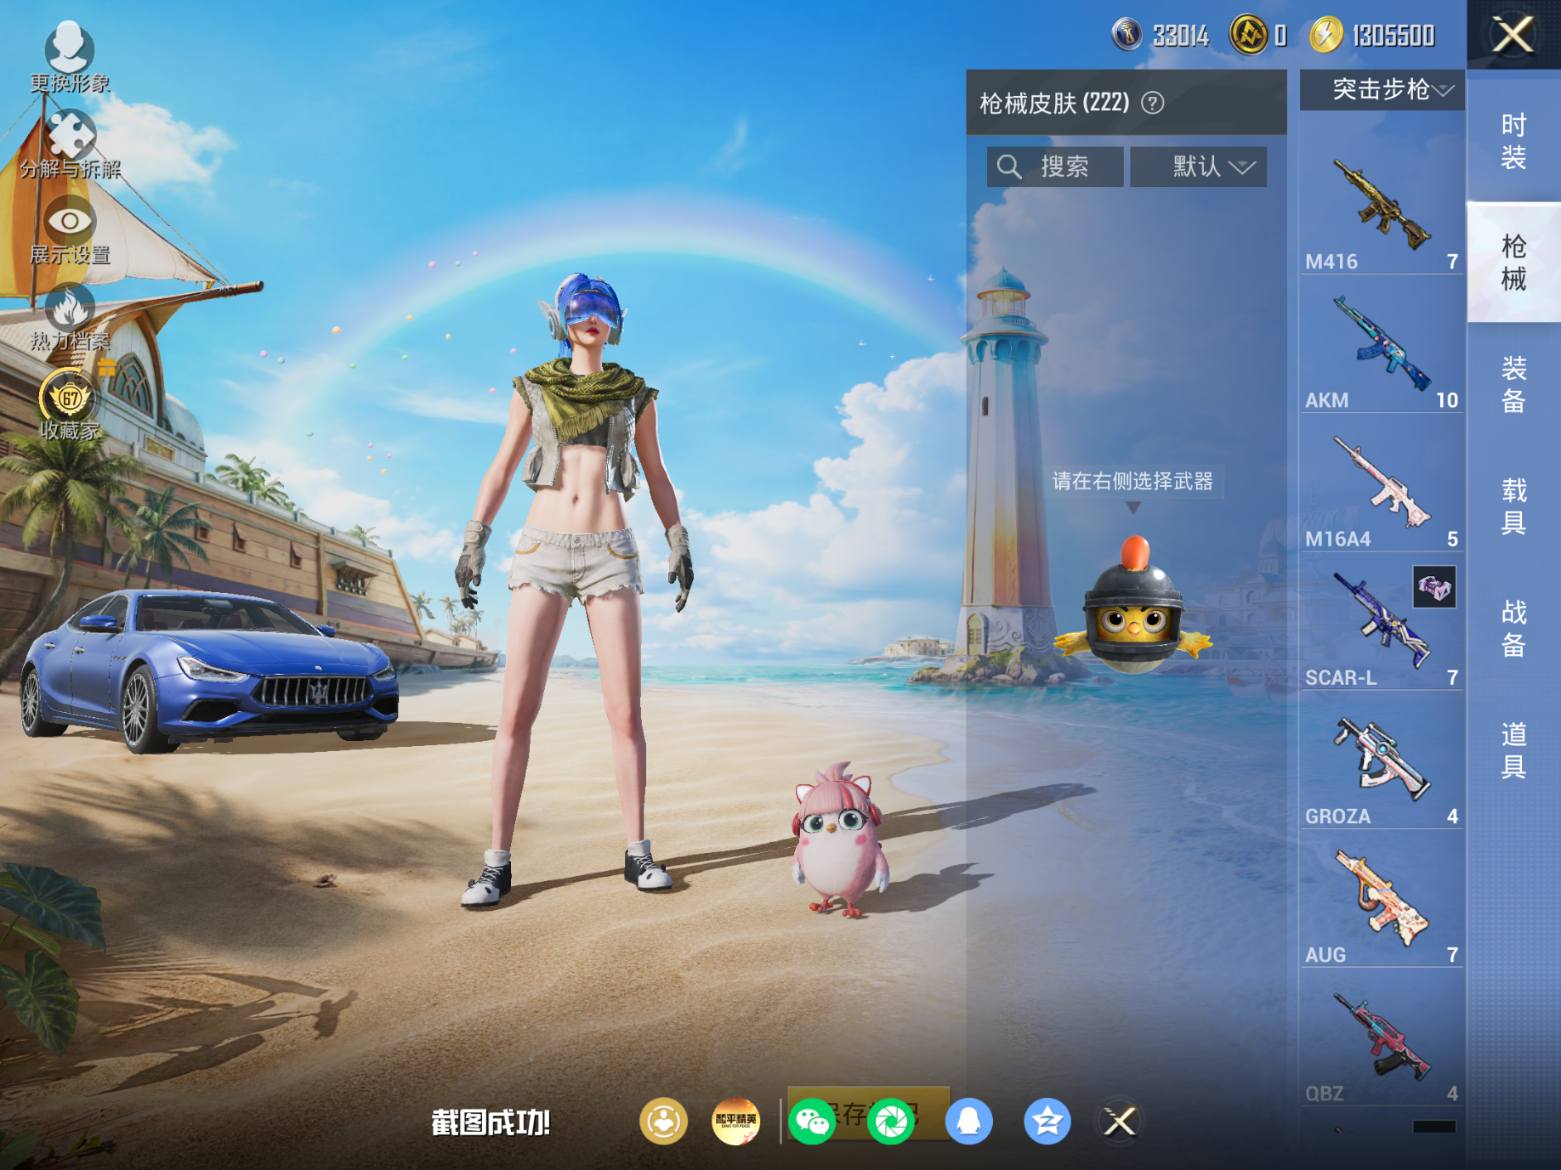
Task: Toggle 展示设置 eye display settings
Action: pyautogui.click(x=70, y=231)
